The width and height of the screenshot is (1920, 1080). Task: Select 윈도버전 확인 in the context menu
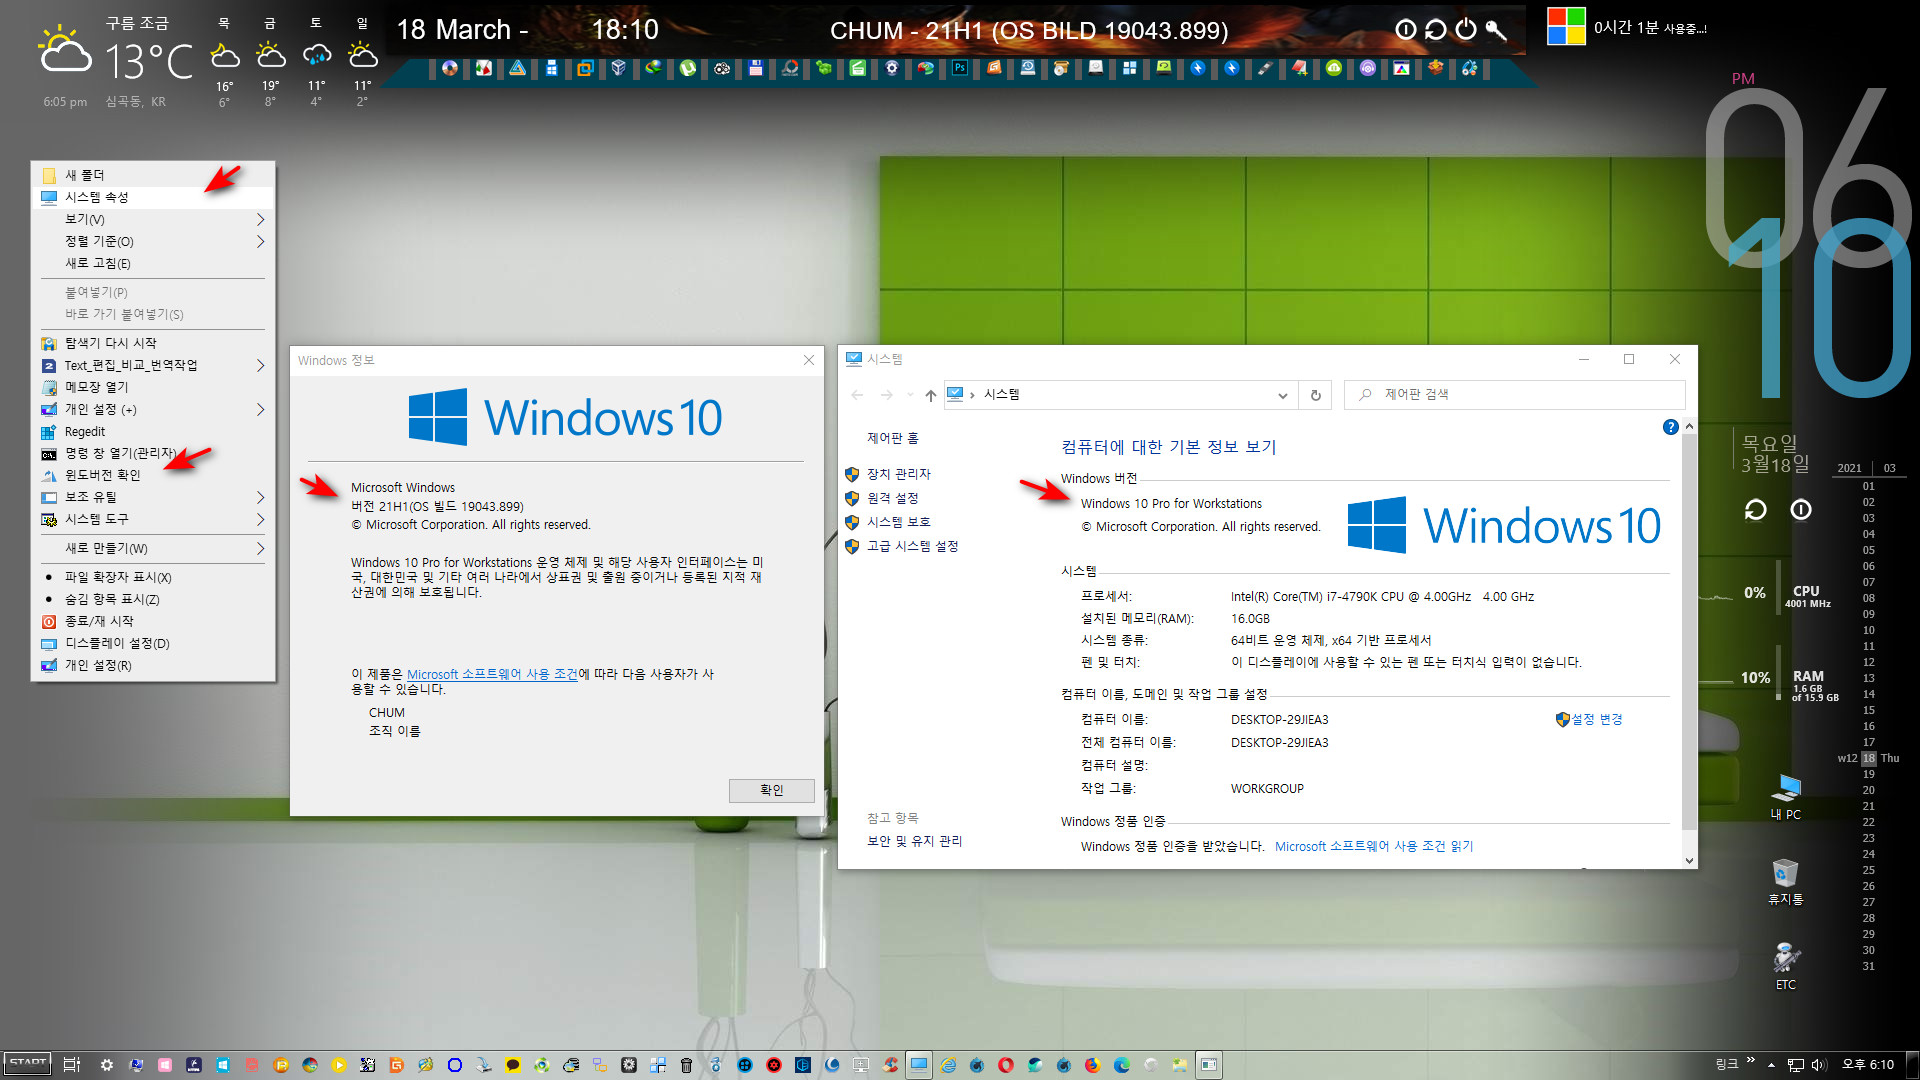153,475
